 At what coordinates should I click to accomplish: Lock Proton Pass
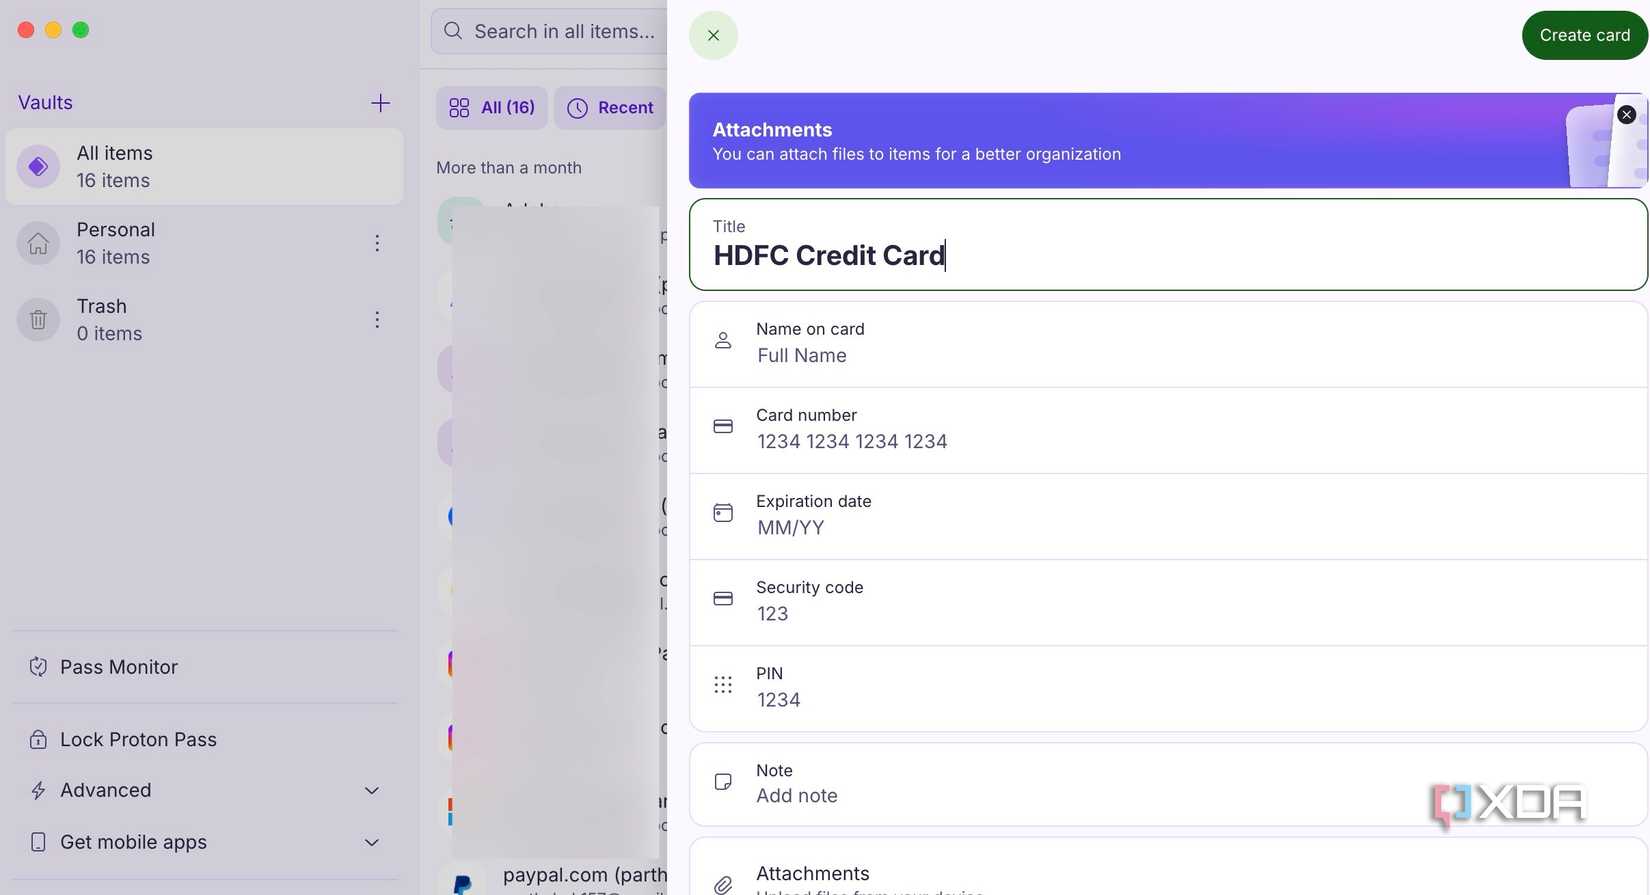pos(204,740)
